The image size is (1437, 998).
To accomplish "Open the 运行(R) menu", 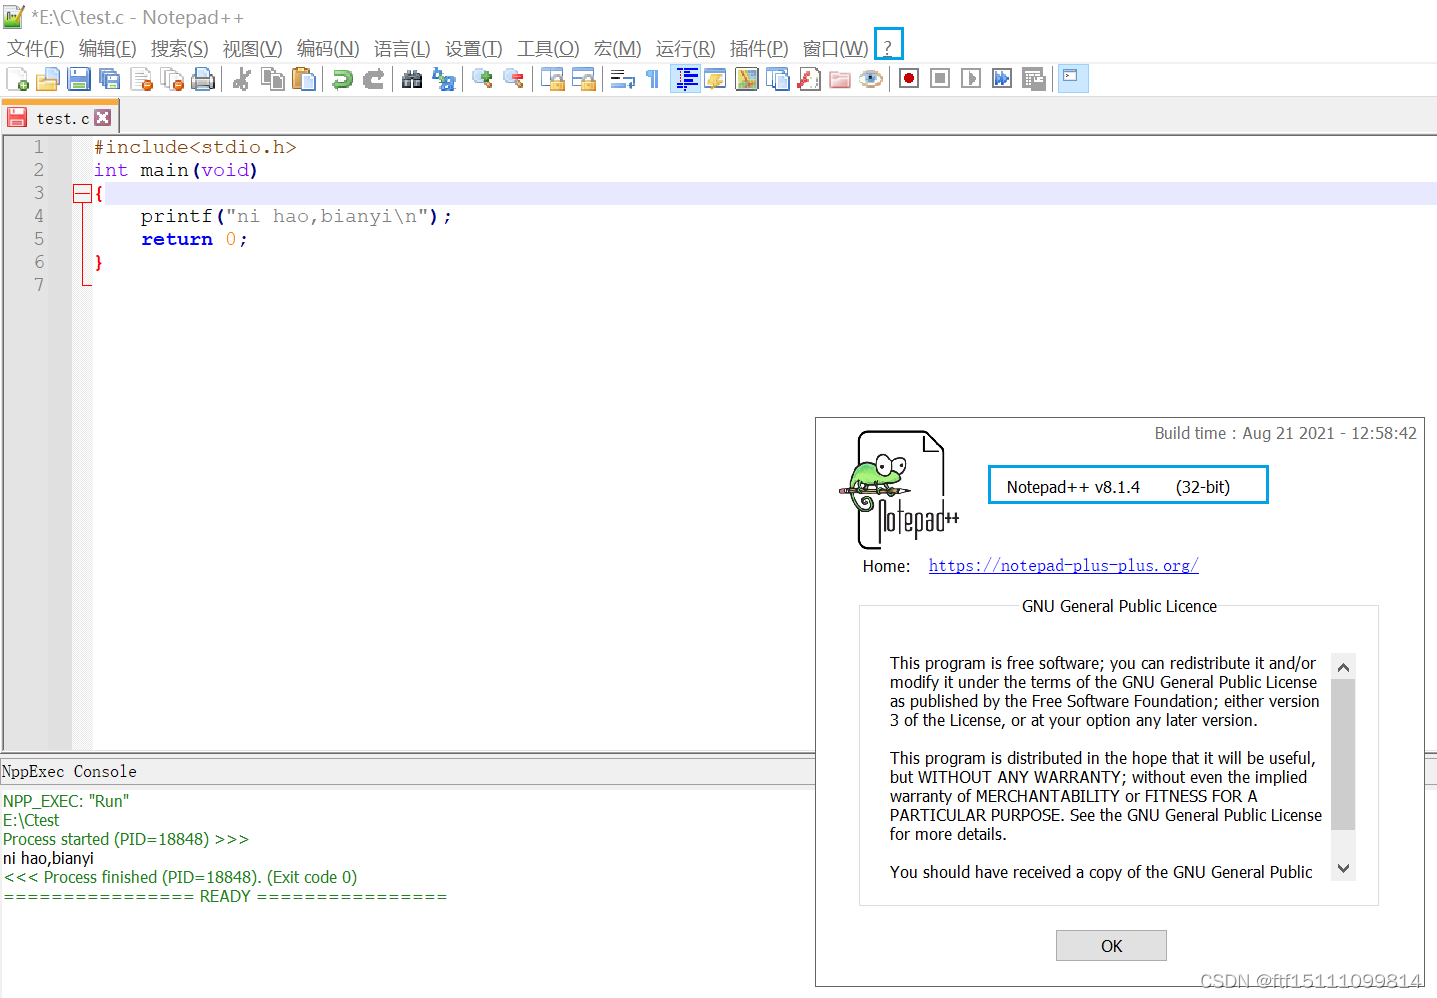I will [685, 49].
